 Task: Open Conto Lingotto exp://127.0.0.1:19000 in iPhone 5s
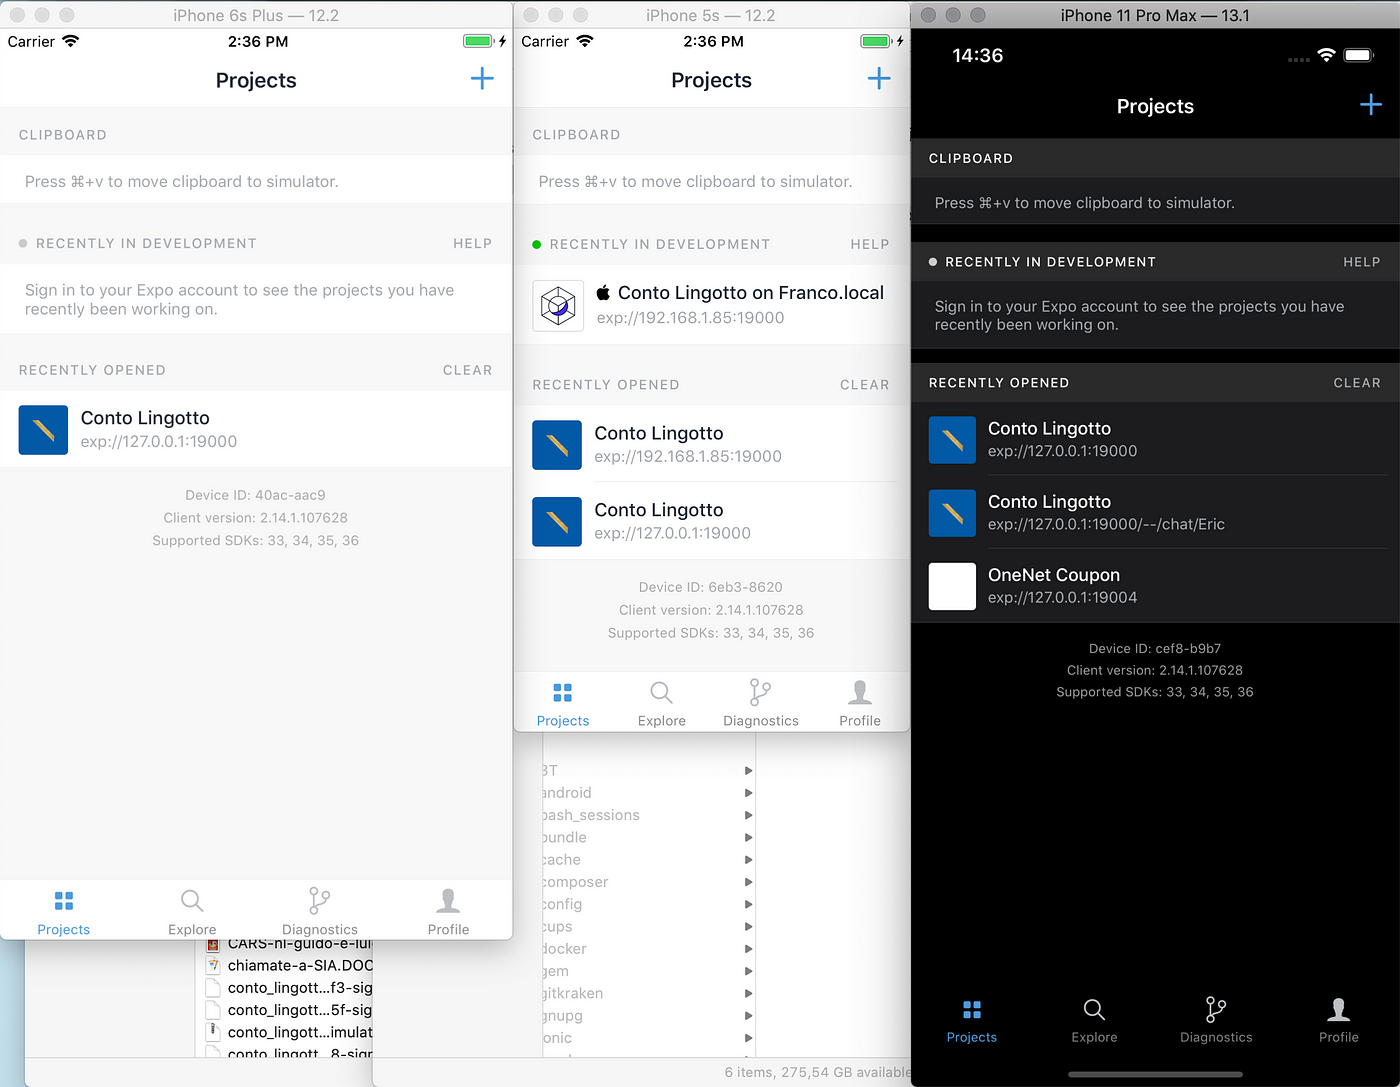(712, 521)
